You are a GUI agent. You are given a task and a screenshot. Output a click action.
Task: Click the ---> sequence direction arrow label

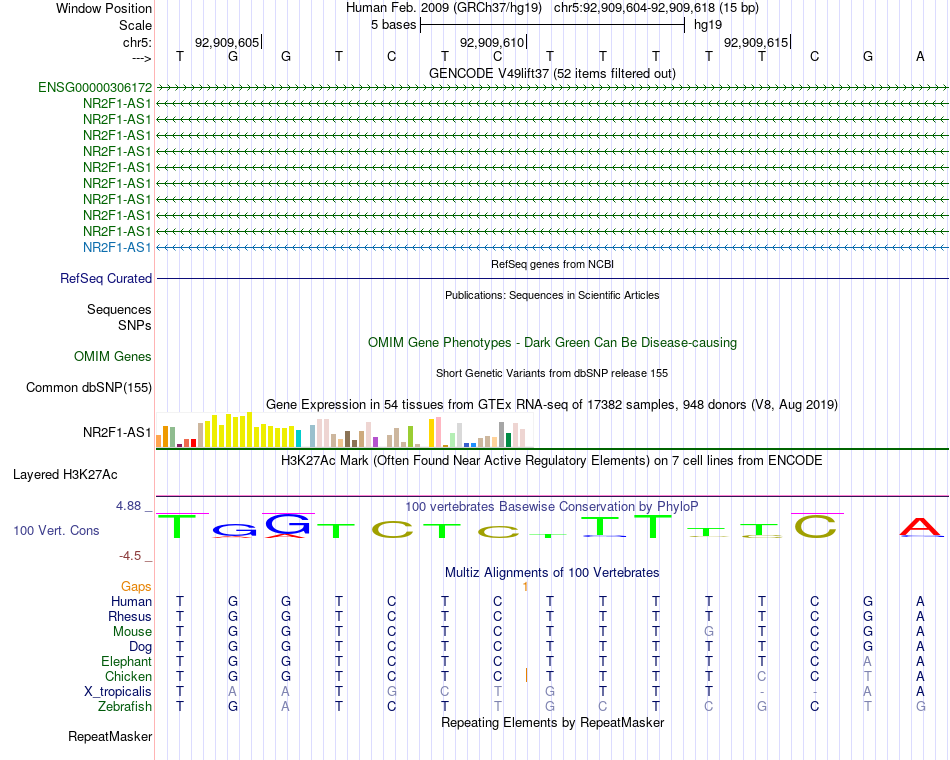click(142, 58)
